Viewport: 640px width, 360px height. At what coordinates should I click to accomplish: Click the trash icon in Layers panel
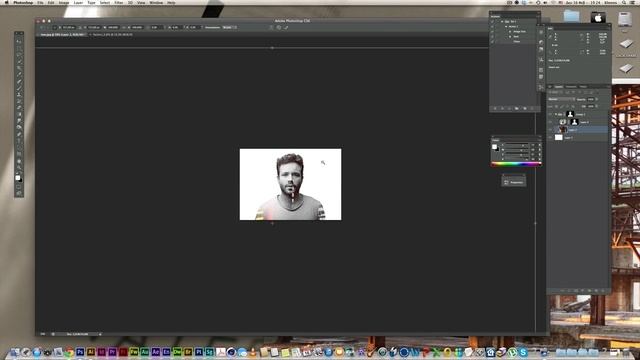coord(604,291)
